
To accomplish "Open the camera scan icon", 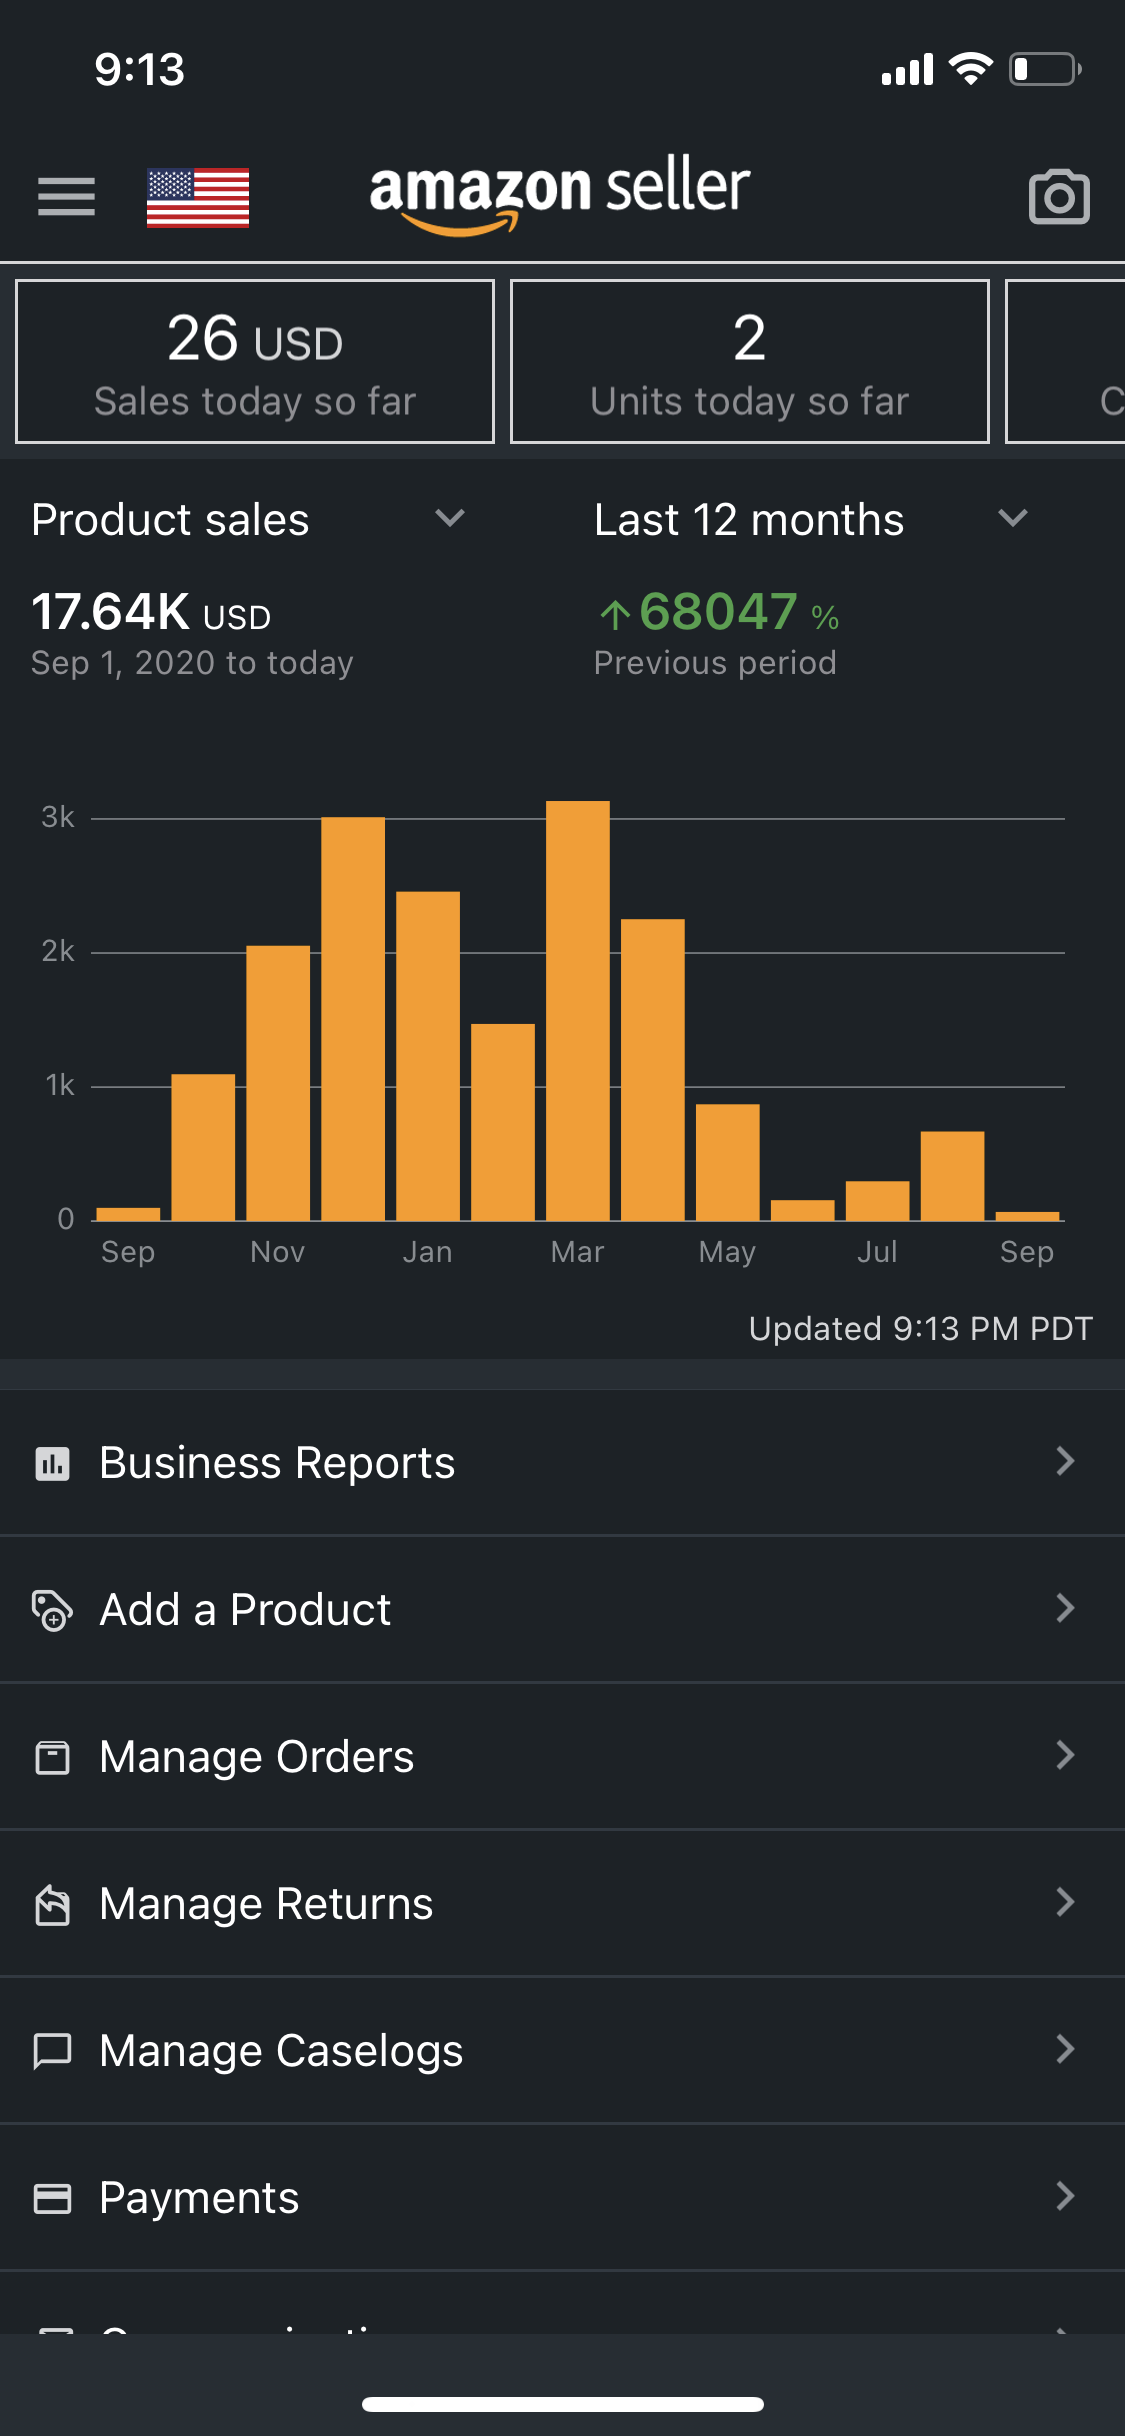I will (x=1059, y=197).
